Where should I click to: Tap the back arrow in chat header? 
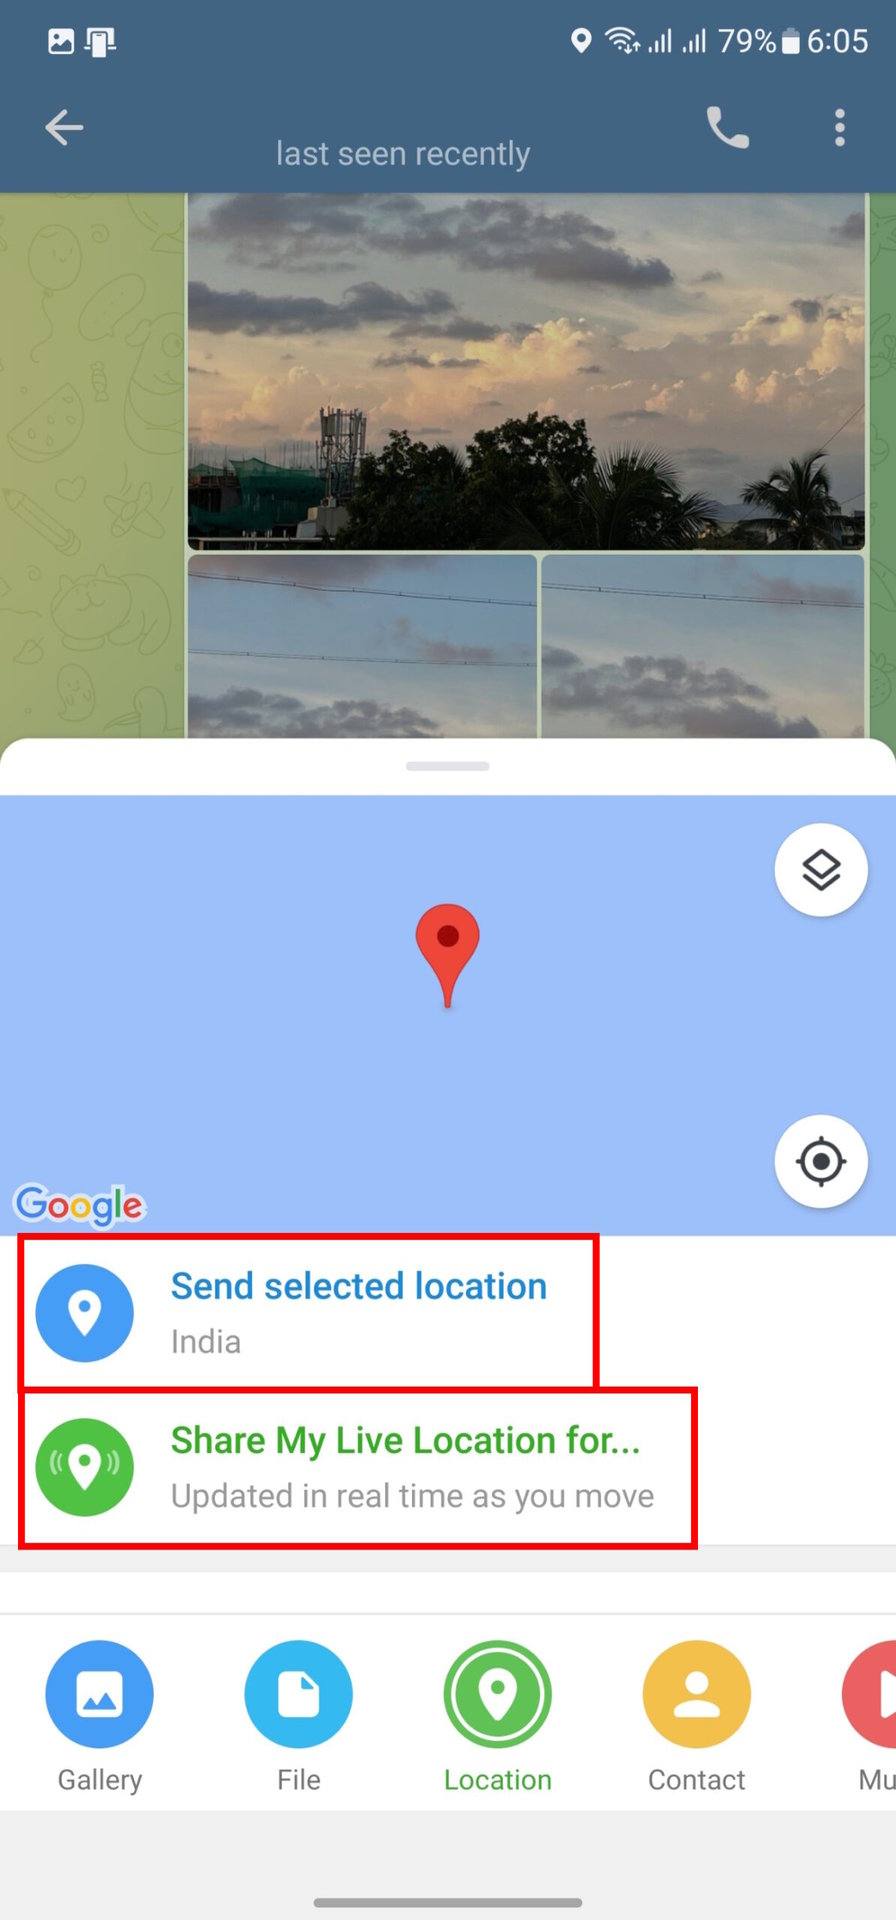64,128
